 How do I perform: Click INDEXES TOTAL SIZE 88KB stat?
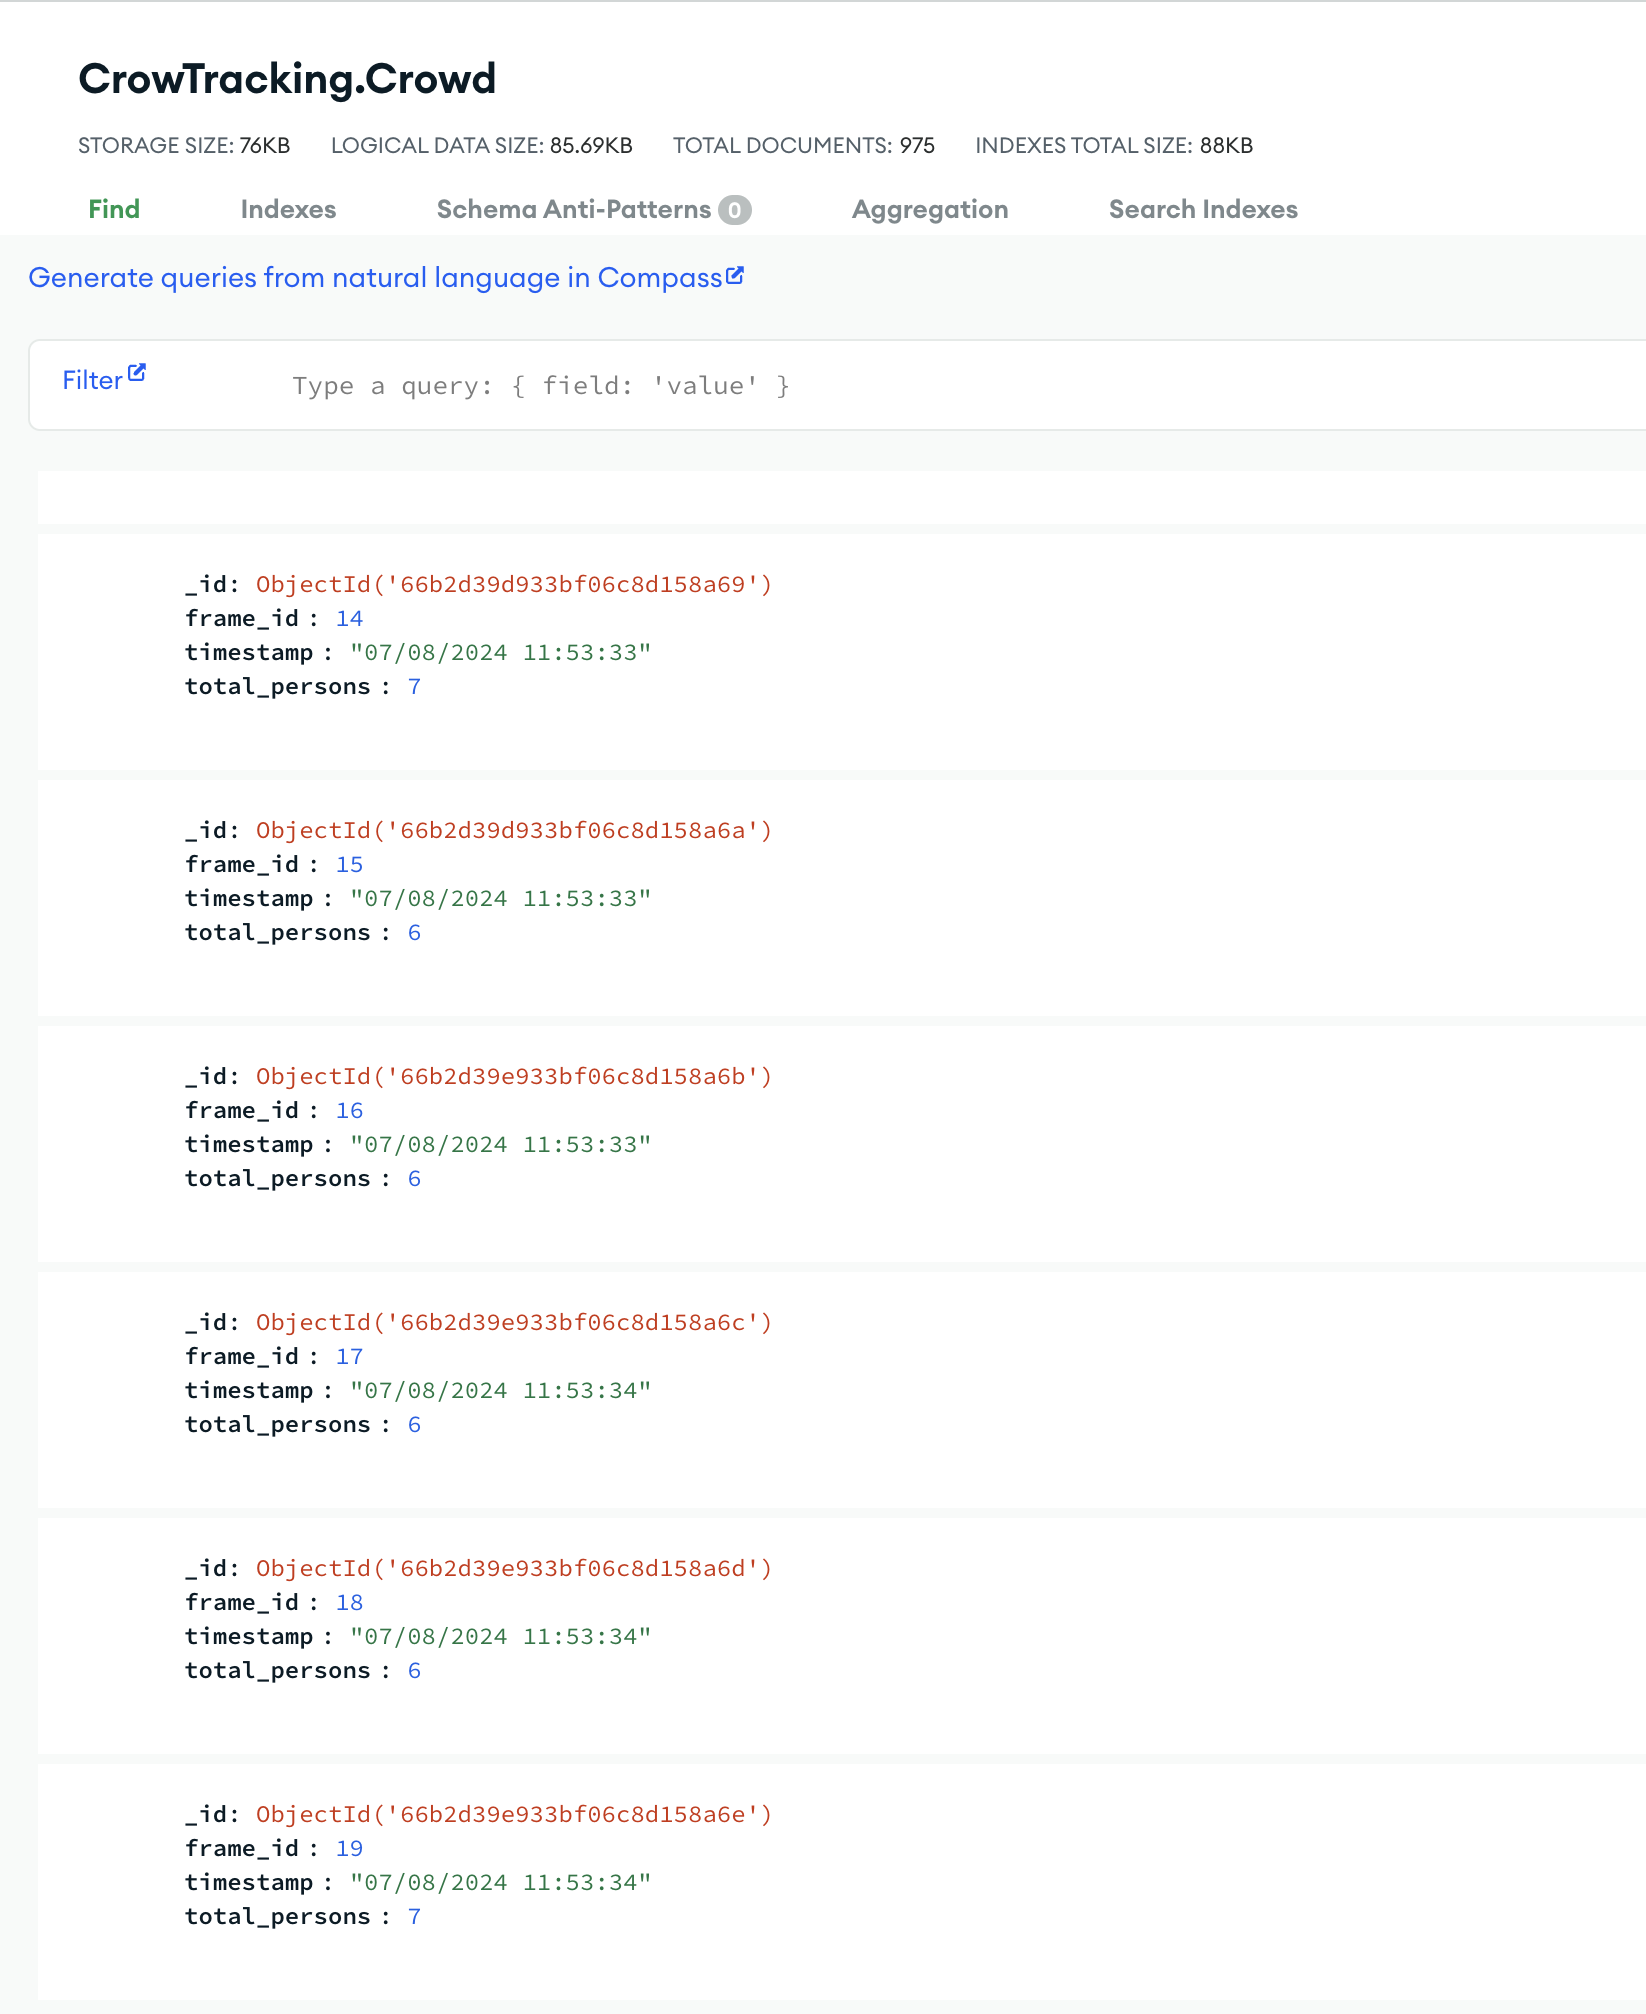tap(1114, 146)
